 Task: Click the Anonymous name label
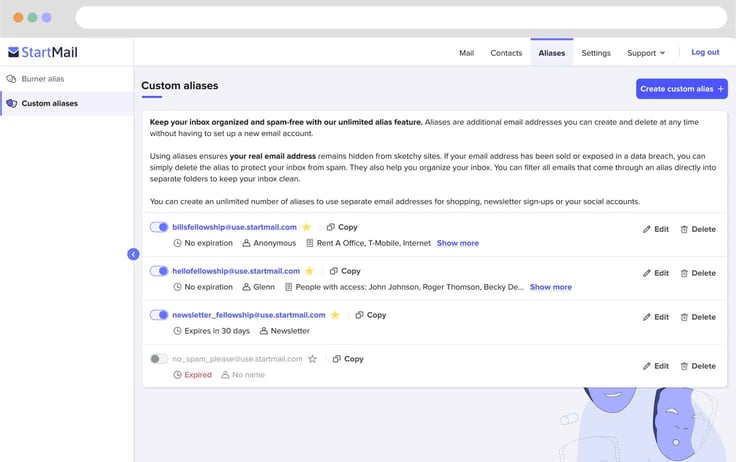275,243
